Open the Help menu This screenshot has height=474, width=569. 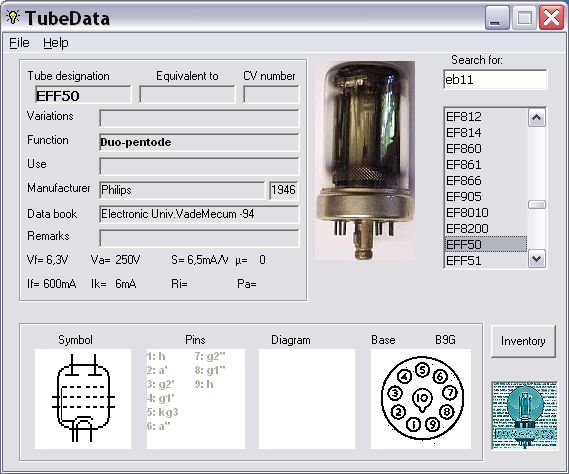(x=56, y=43)
